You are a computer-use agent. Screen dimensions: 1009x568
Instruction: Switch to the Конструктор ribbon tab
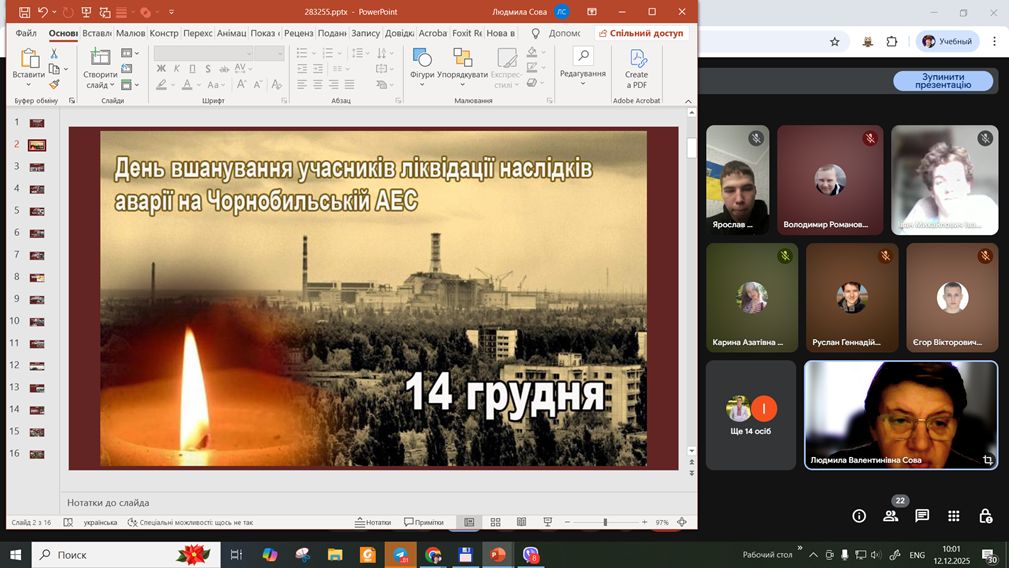pos(164,33)
